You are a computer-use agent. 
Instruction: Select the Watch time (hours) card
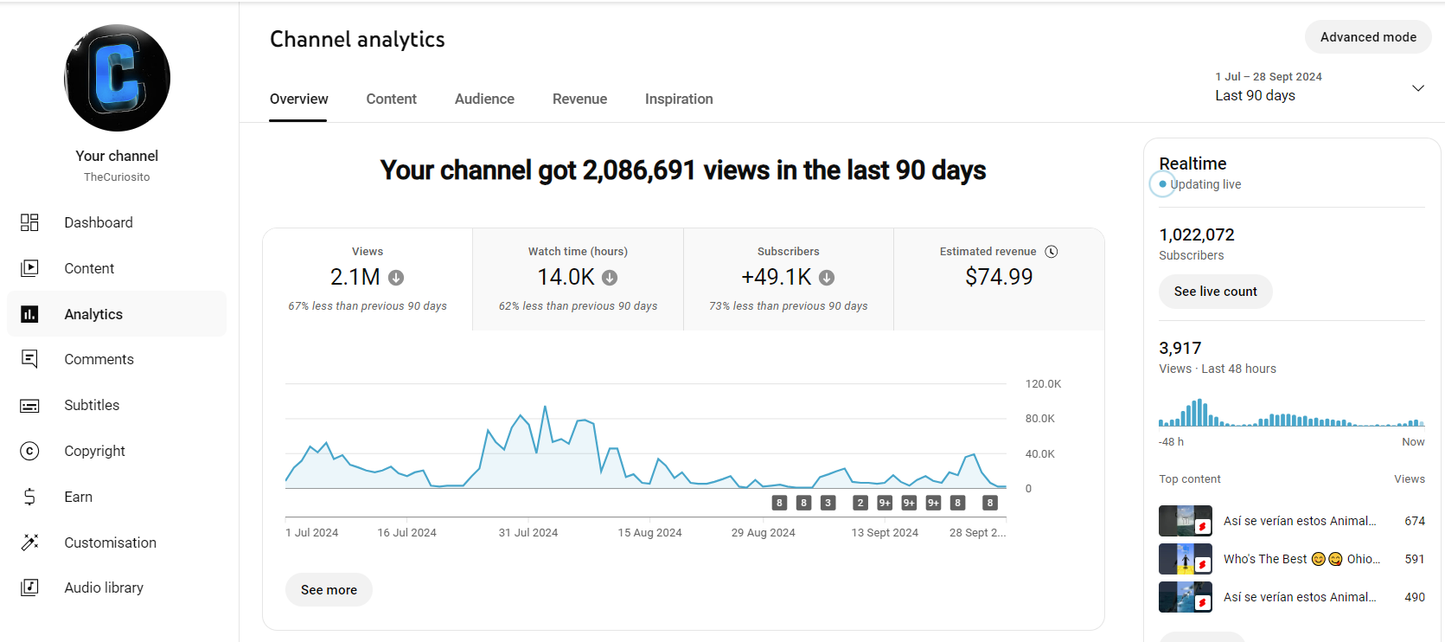577,279
